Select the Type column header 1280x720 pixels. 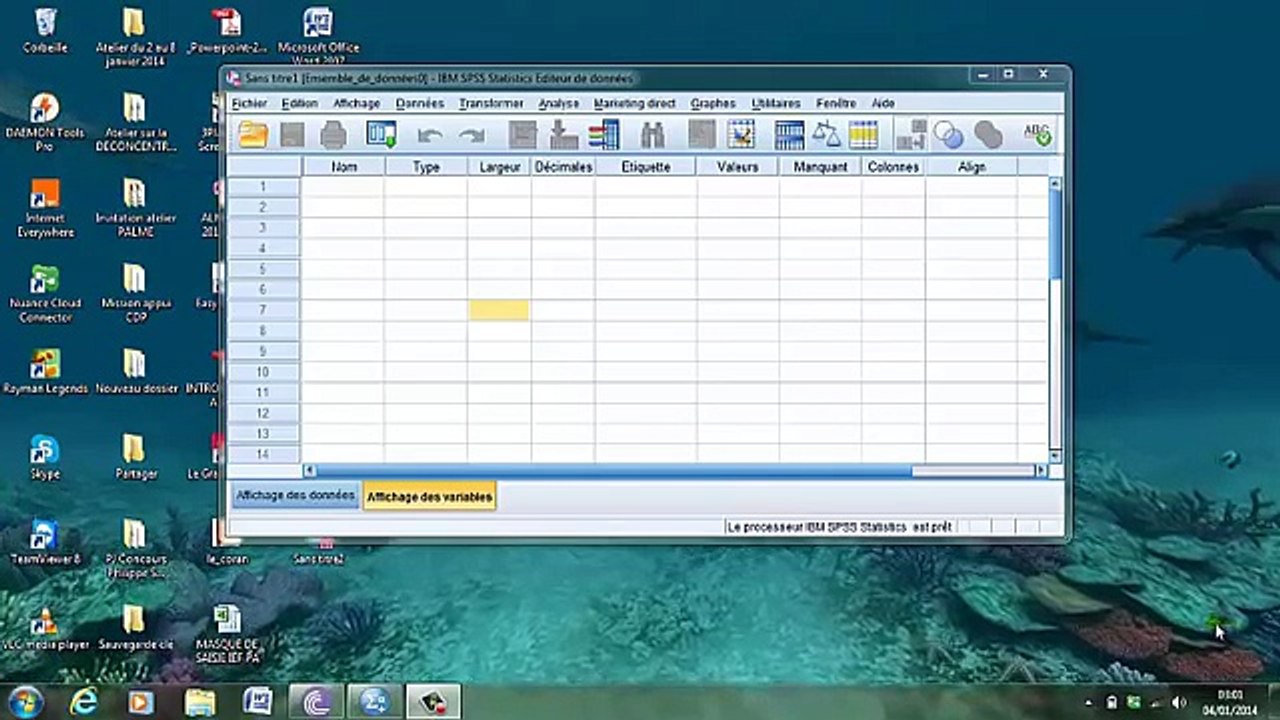pyautogui.click(x=426, y=167)
